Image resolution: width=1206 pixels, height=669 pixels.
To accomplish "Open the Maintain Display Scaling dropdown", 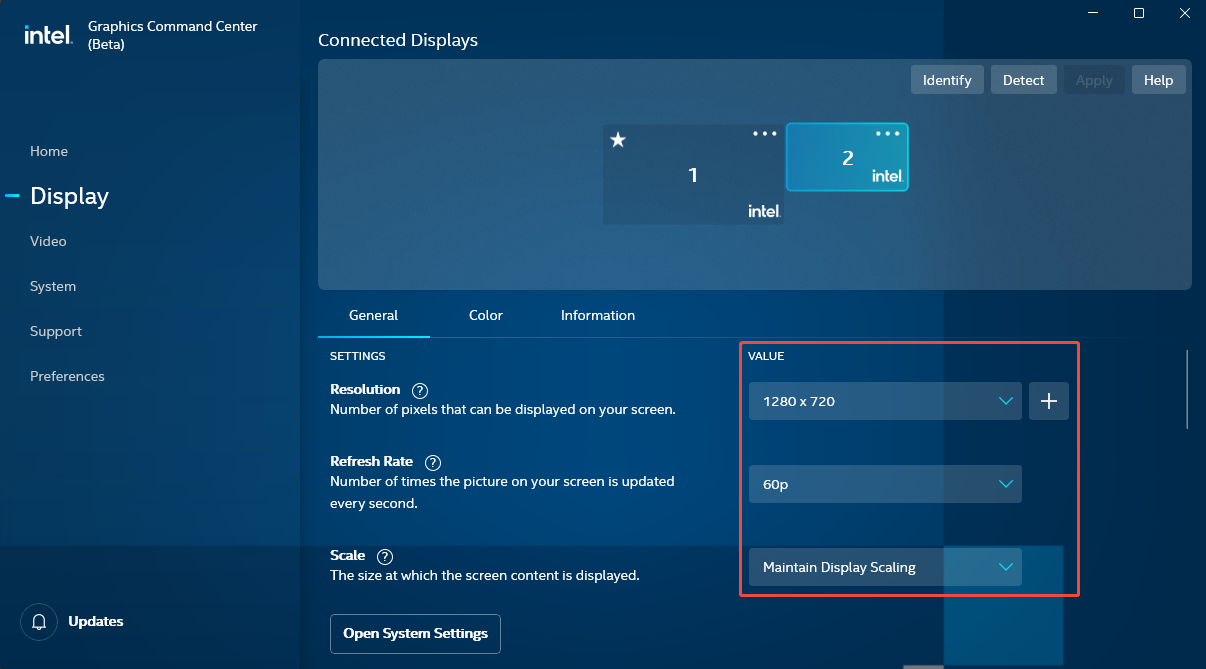I will (x=885, y=567).
